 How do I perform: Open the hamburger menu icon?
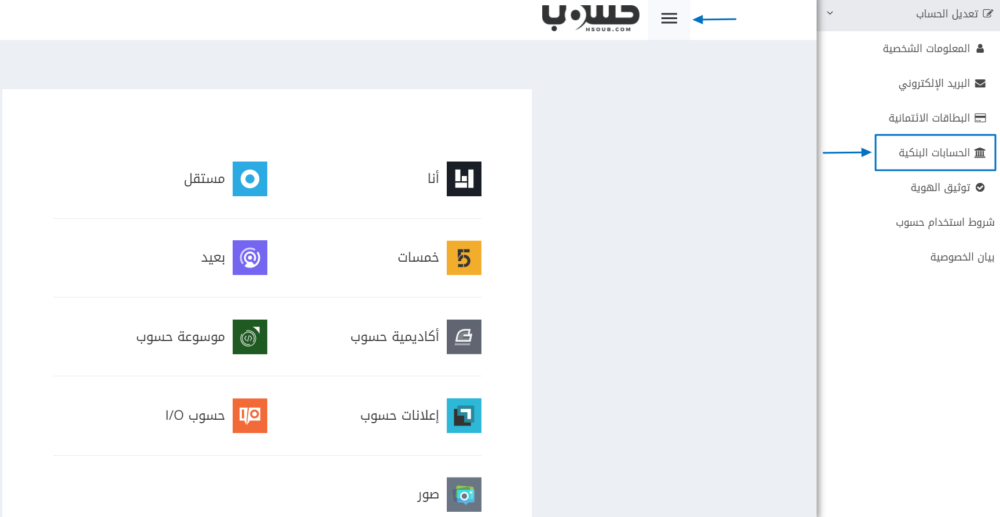[x=669, y=19]
